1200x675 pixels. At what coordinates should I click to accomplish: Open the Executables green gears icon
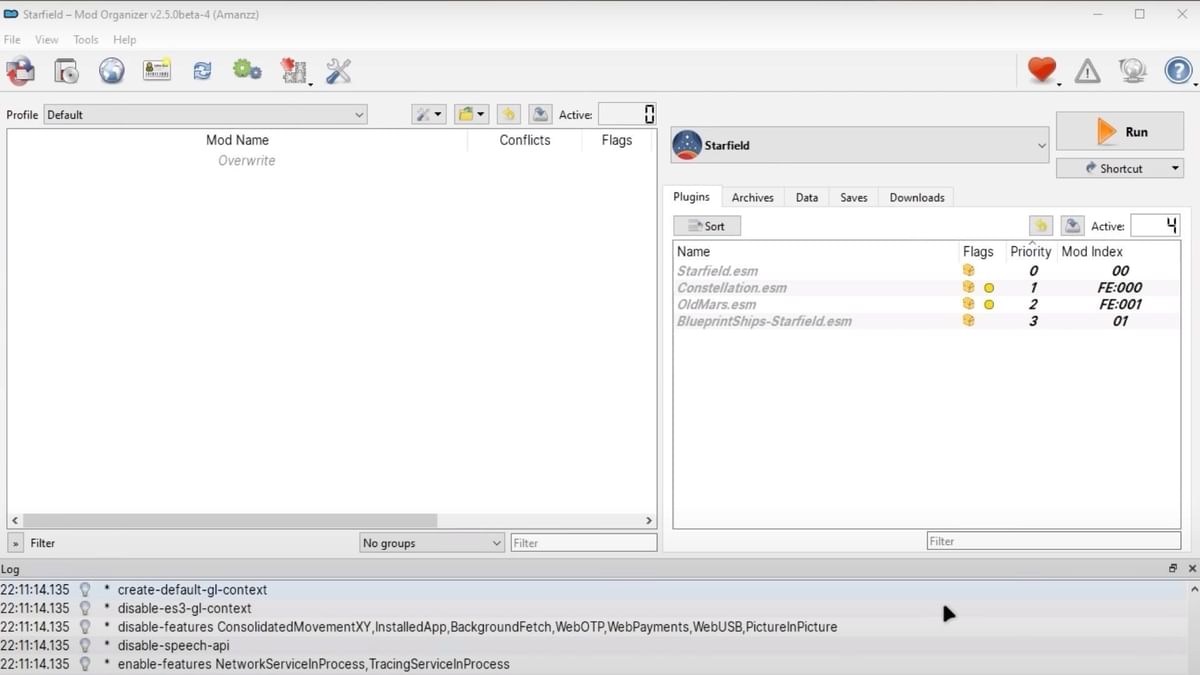(x=247, y=71)
